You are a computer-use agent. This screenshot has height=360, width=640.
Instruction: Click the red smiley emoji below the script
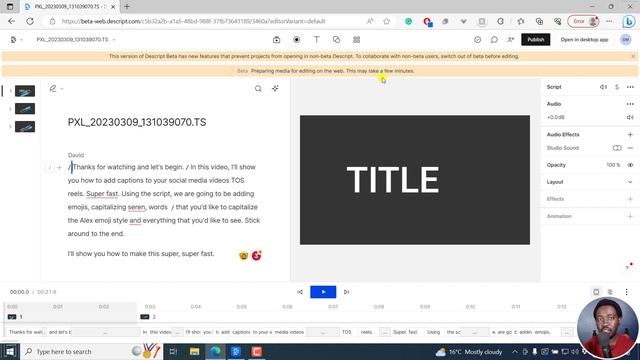point(256,256)
